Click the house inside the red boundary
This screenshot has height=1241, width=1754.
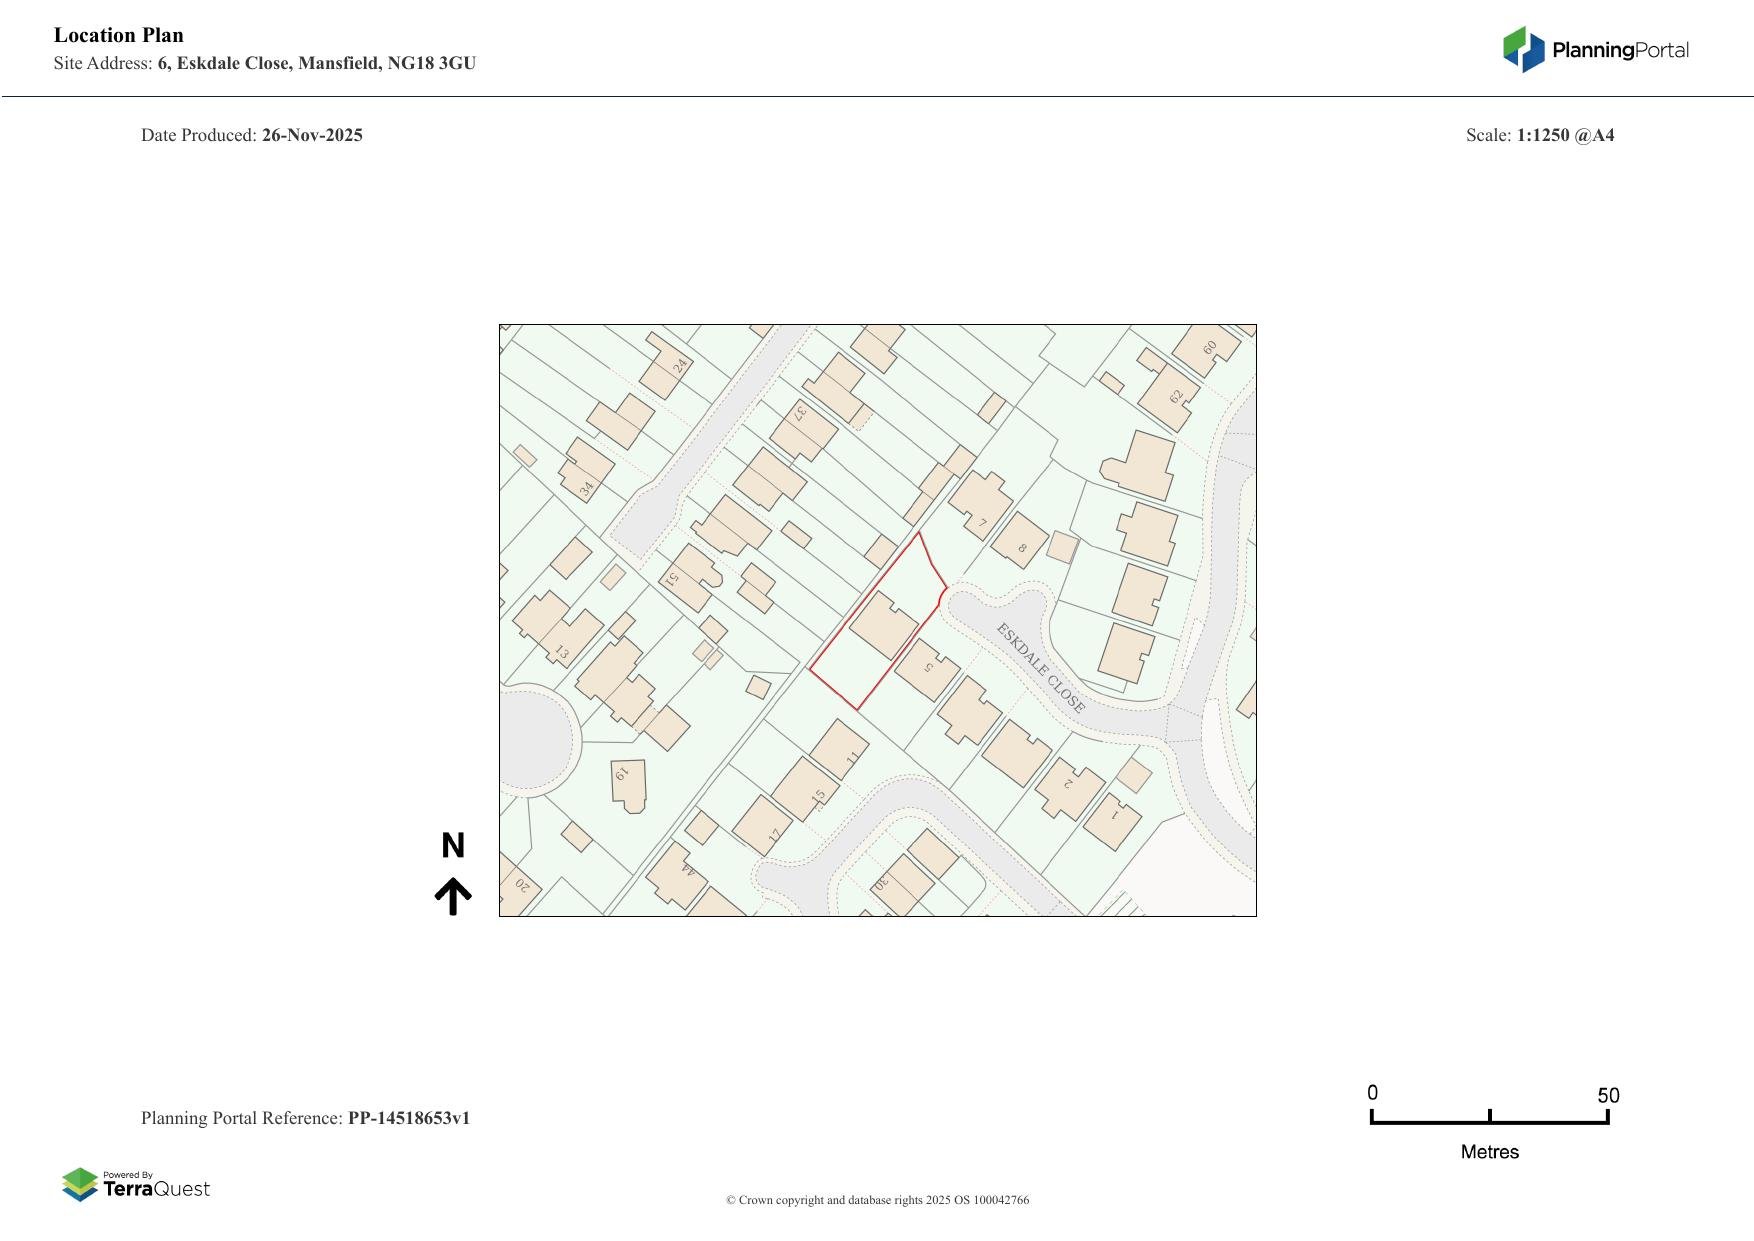(883, 625)
